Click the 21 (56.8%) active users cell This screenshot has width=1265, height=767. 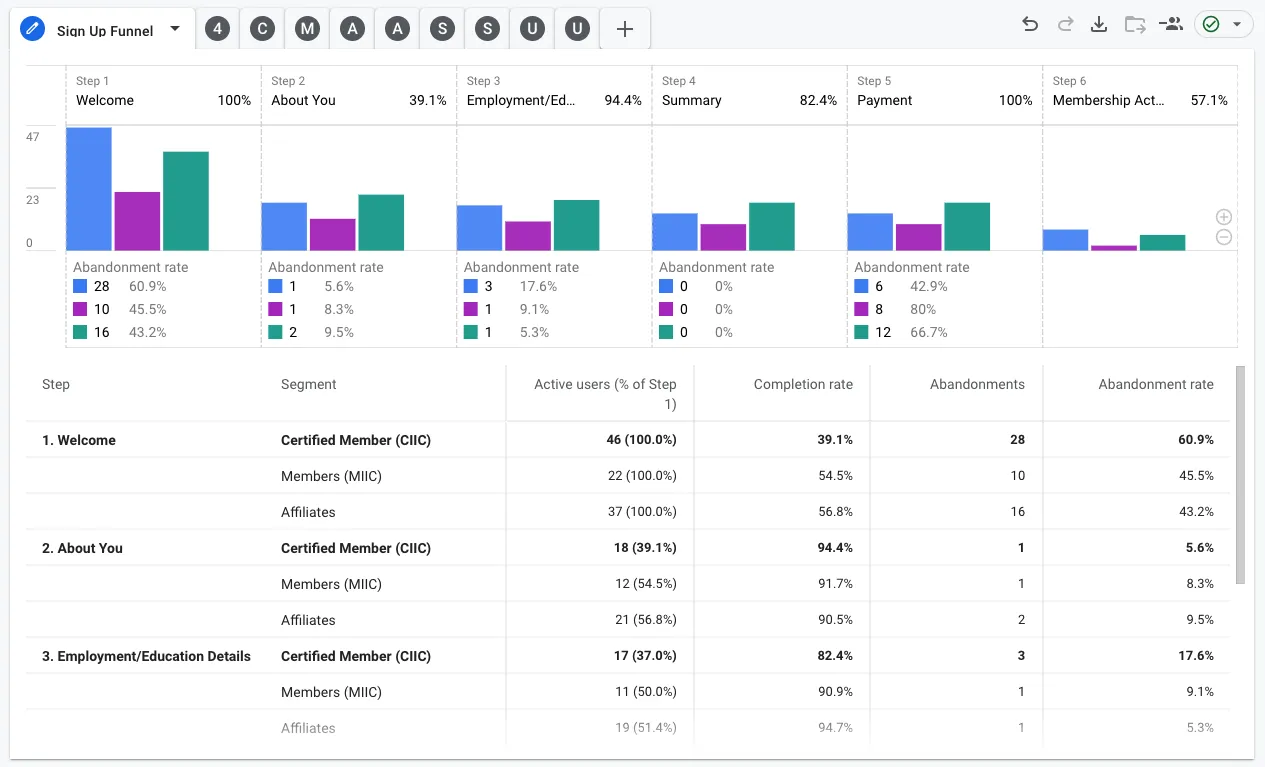click(646, 620)
